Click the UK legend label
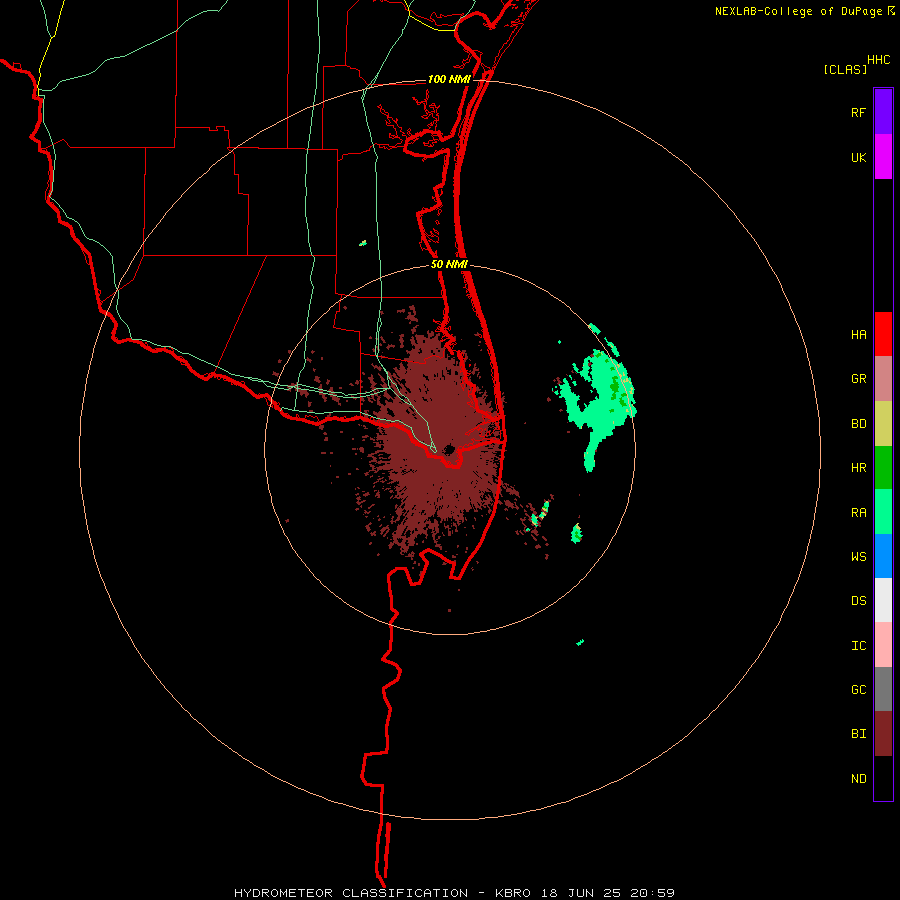900x900 pixels. [x=858, y=157]
